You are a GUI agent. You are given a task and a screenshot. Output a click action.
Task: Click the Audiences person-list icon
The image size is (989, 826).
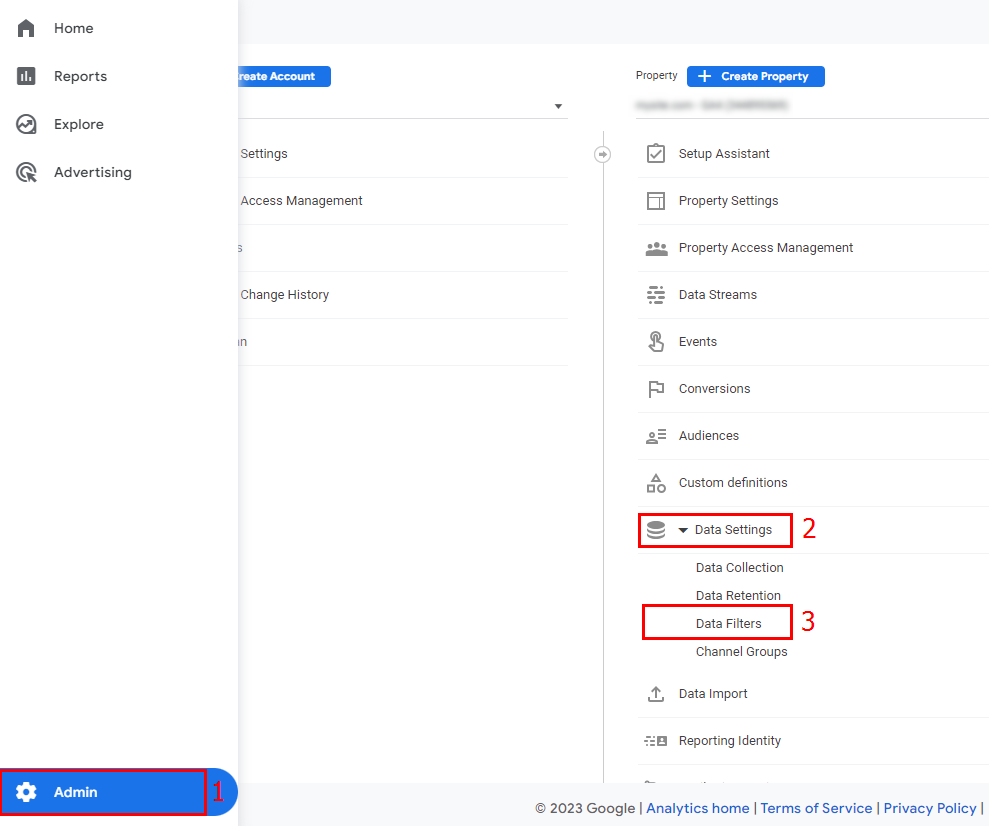click(x=656, y=436)
